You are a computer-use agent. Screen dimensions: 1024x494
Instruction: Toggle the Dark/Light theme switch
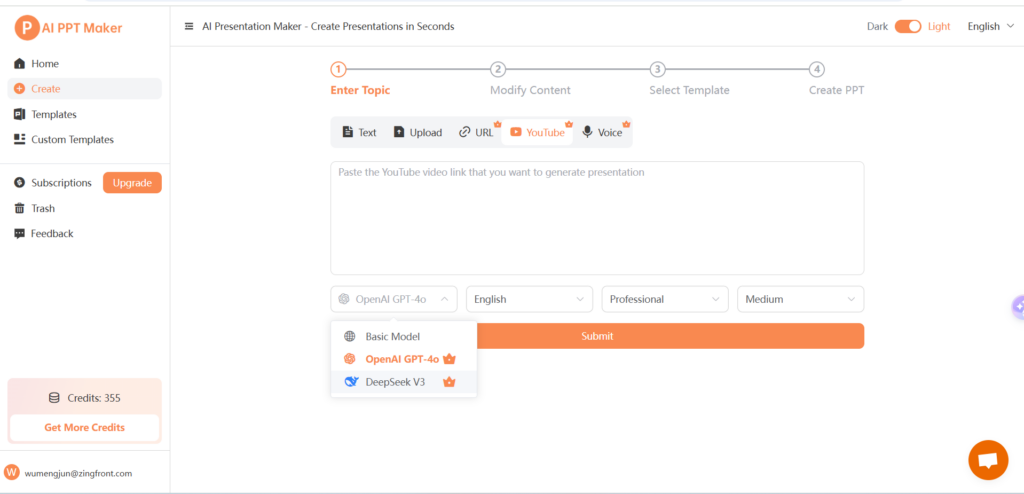click(907, 27)
